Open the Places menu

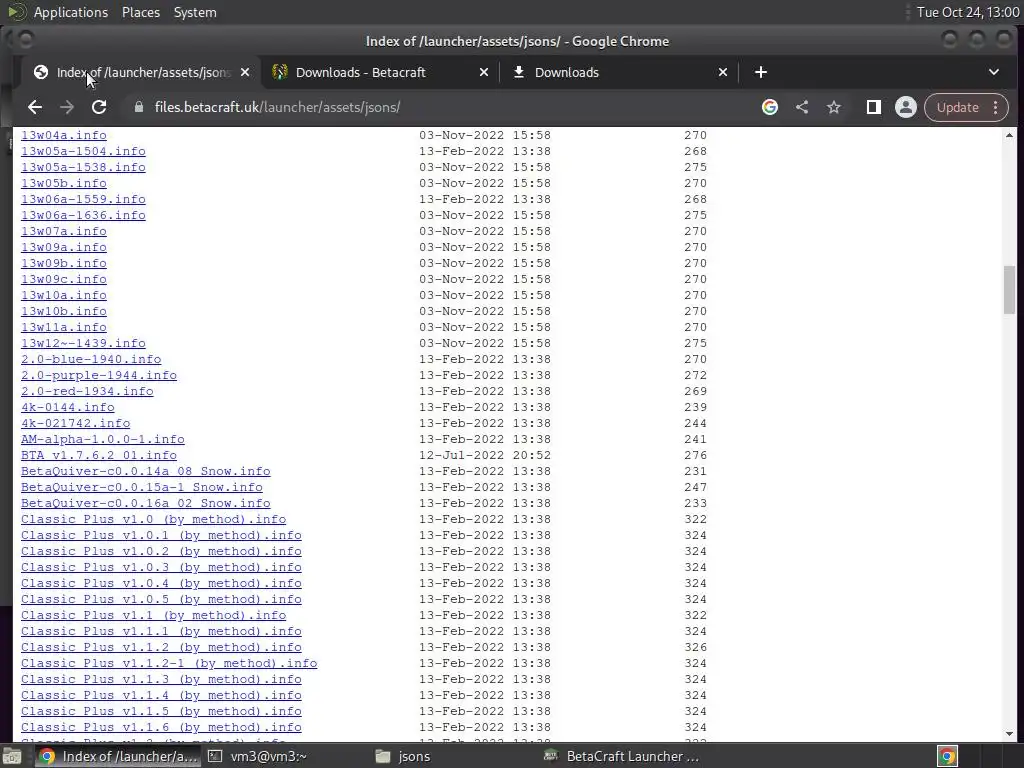(141, 12)
